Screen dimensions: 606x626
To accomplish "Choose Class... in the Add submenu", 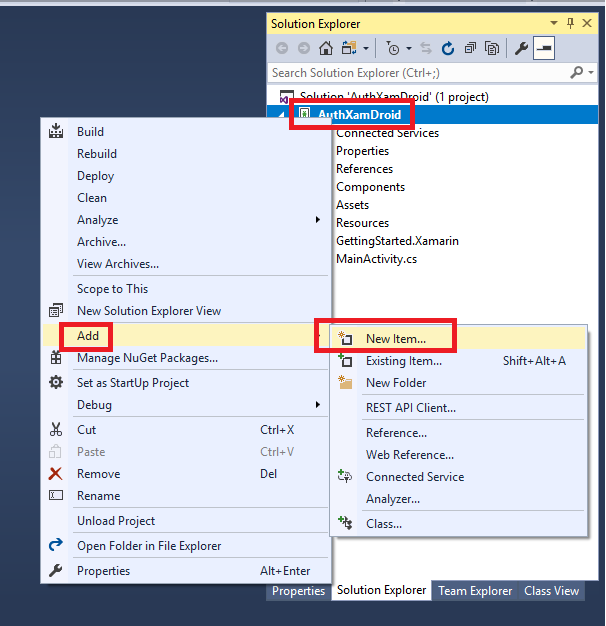I will click(459, 523).
